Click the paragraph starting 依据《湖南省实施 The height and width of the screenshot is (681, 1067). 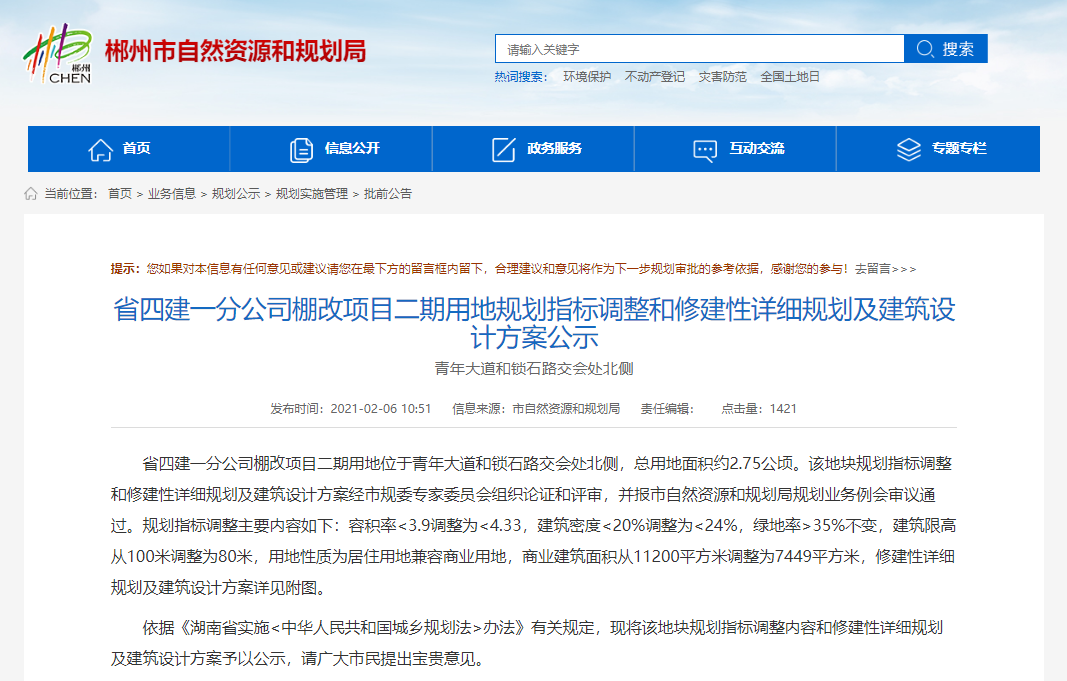point(534,643)
